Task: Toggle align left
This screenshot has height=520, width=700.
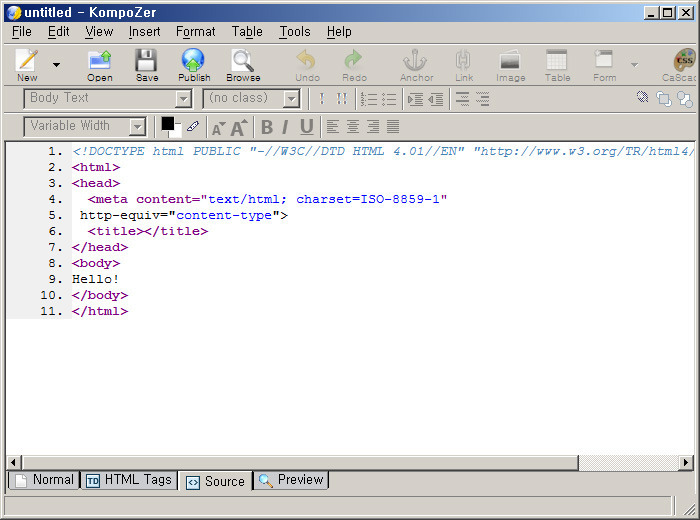Action: (332, 127)
